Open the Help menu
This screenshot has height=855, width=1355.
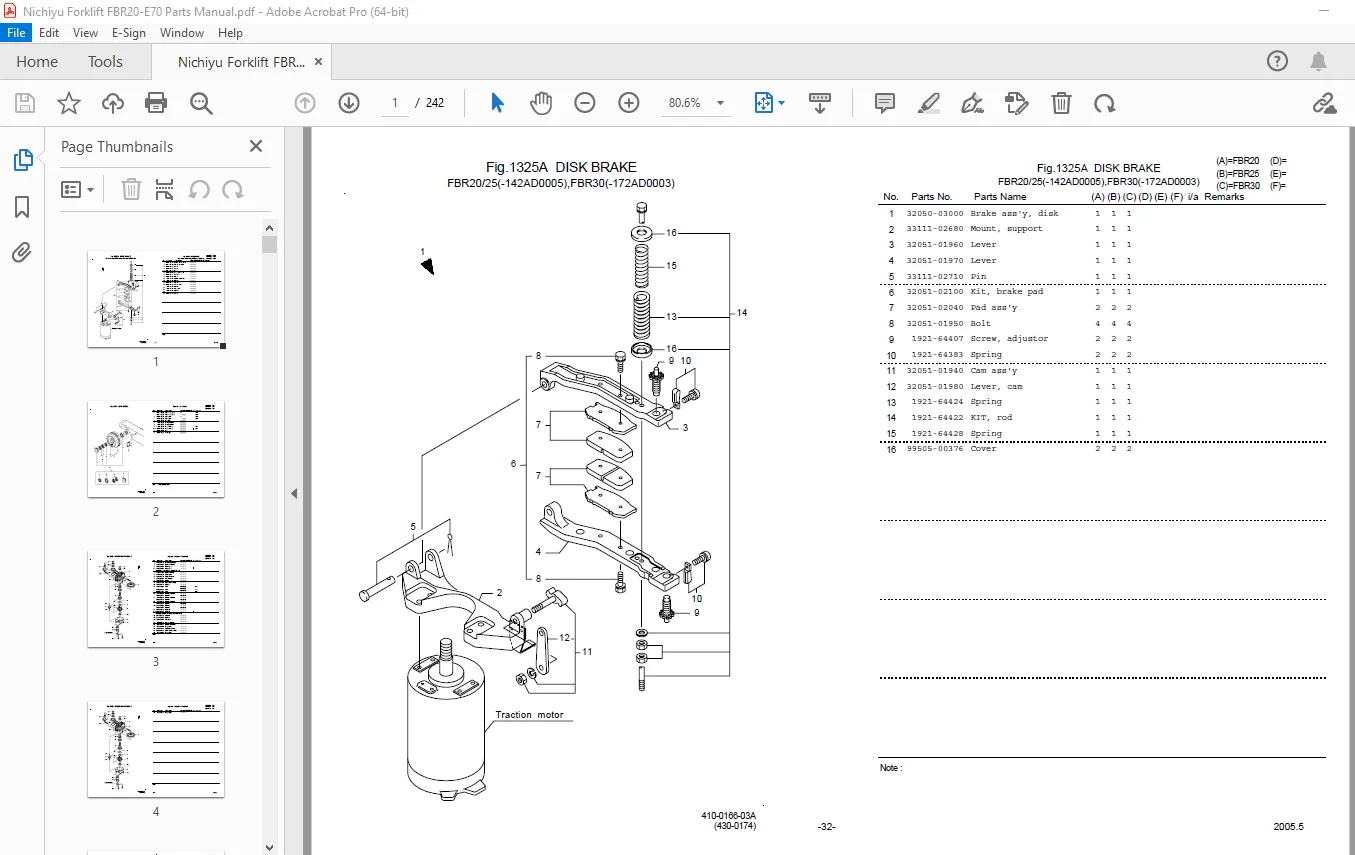point(230,32)
